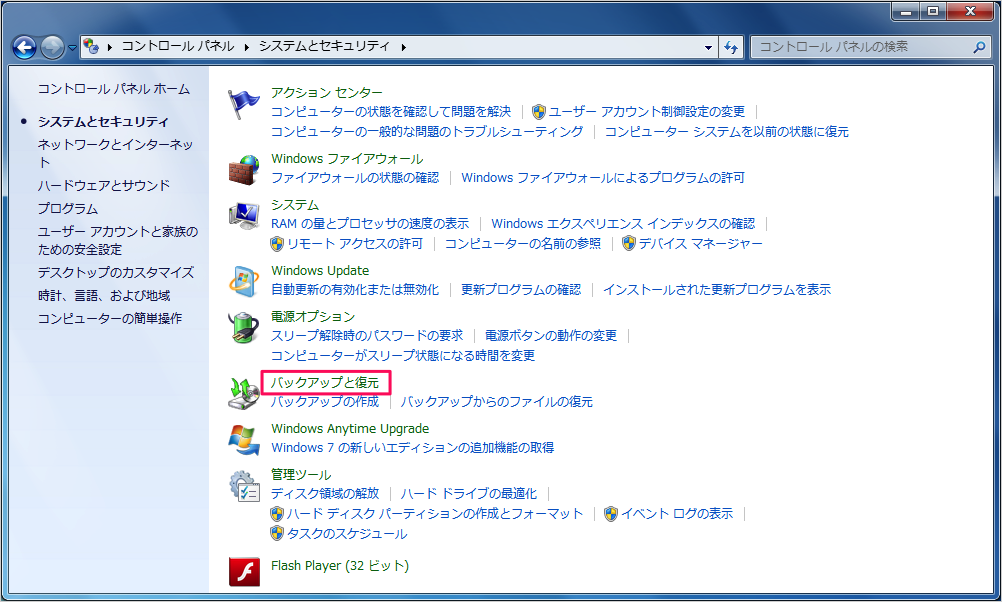Screen dimensions: 1002x602
Task: Click the Power Options battery icon
Action: coord(243,327)
